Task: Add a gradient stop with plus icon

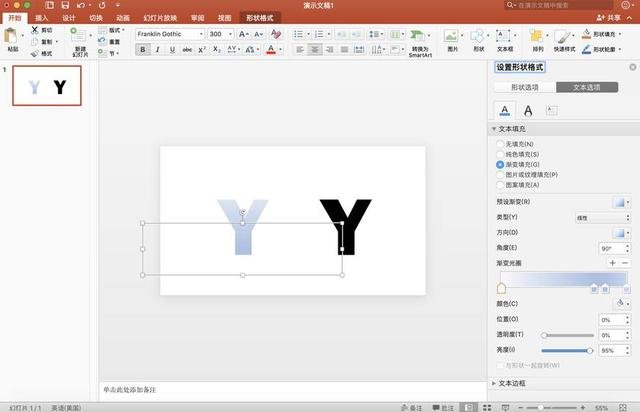Action: [612, 262]
